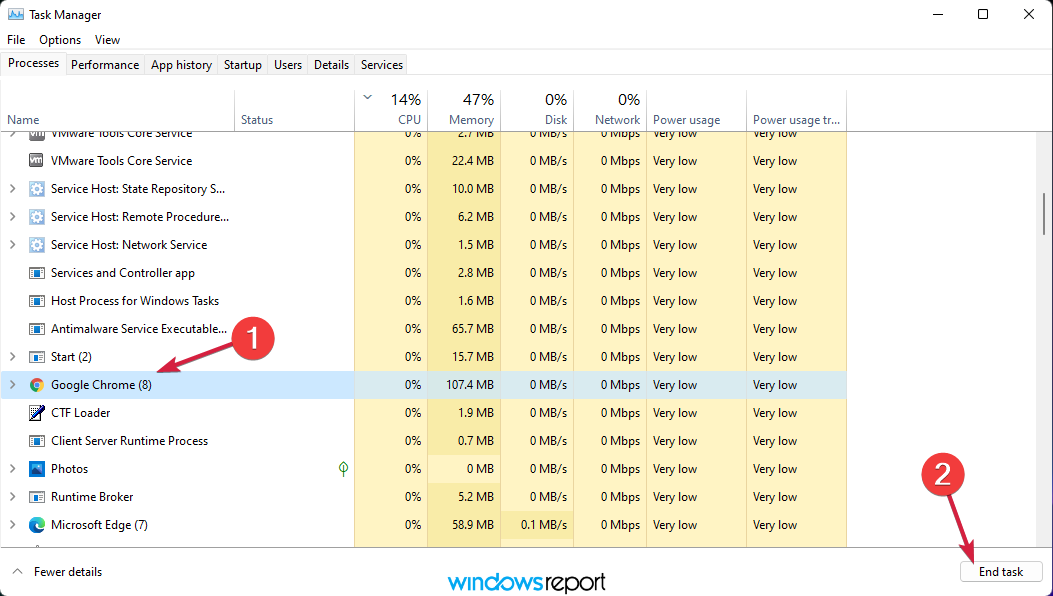Click the CTF Loader pen icon

click(37, 413)
